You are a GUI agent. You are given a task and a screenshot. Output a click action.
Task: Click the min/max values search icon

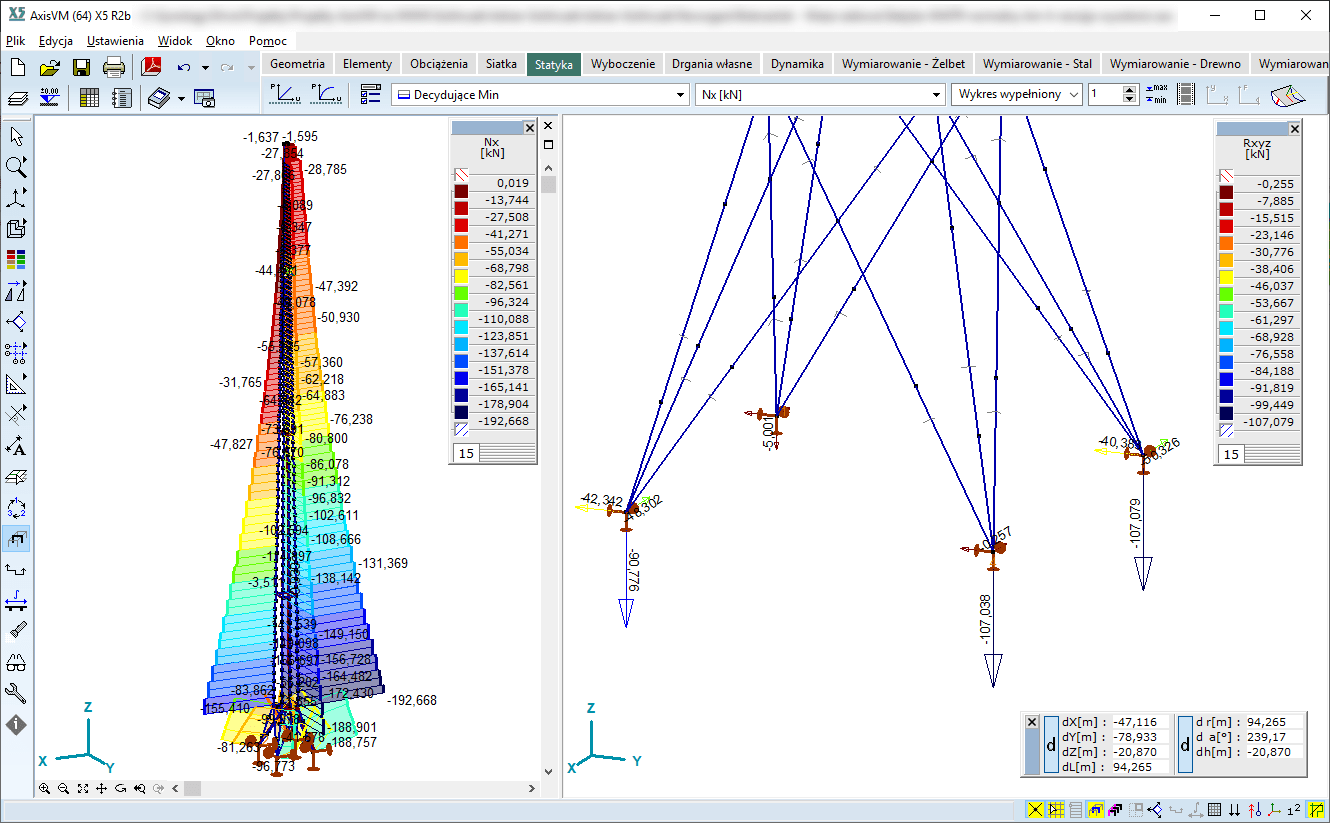click(x=1156, y=94)
